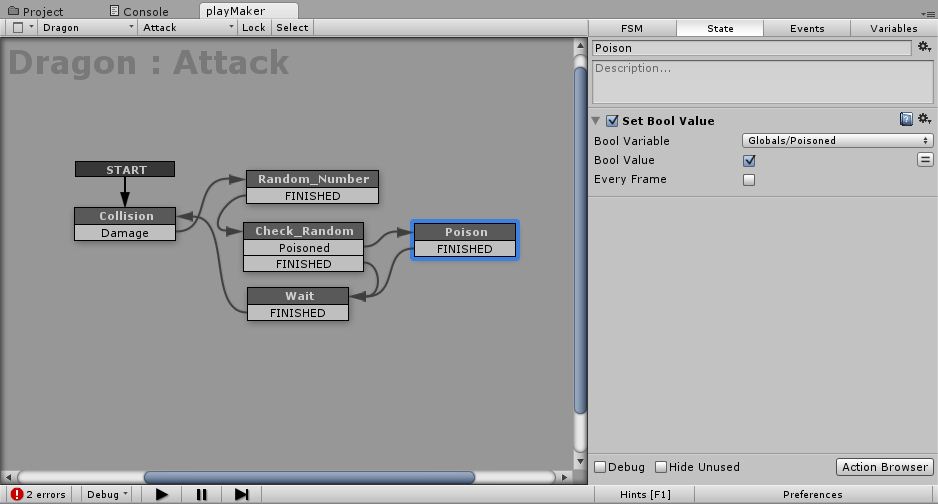Open the Set Bool Value action settings gear
The width and height of the screenshot is (938, 504).
[924, 119]
